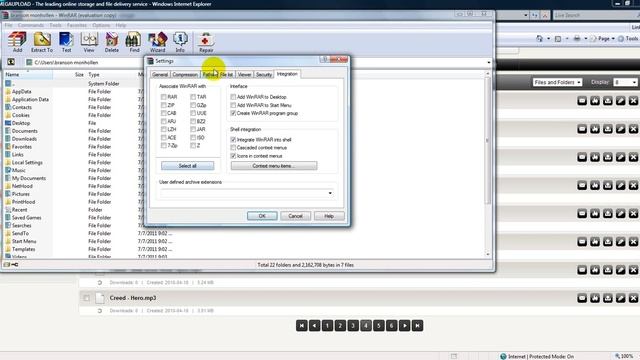Click Cancel in Settings dialog
Screen dimensions: 640x360
[295, 216]
